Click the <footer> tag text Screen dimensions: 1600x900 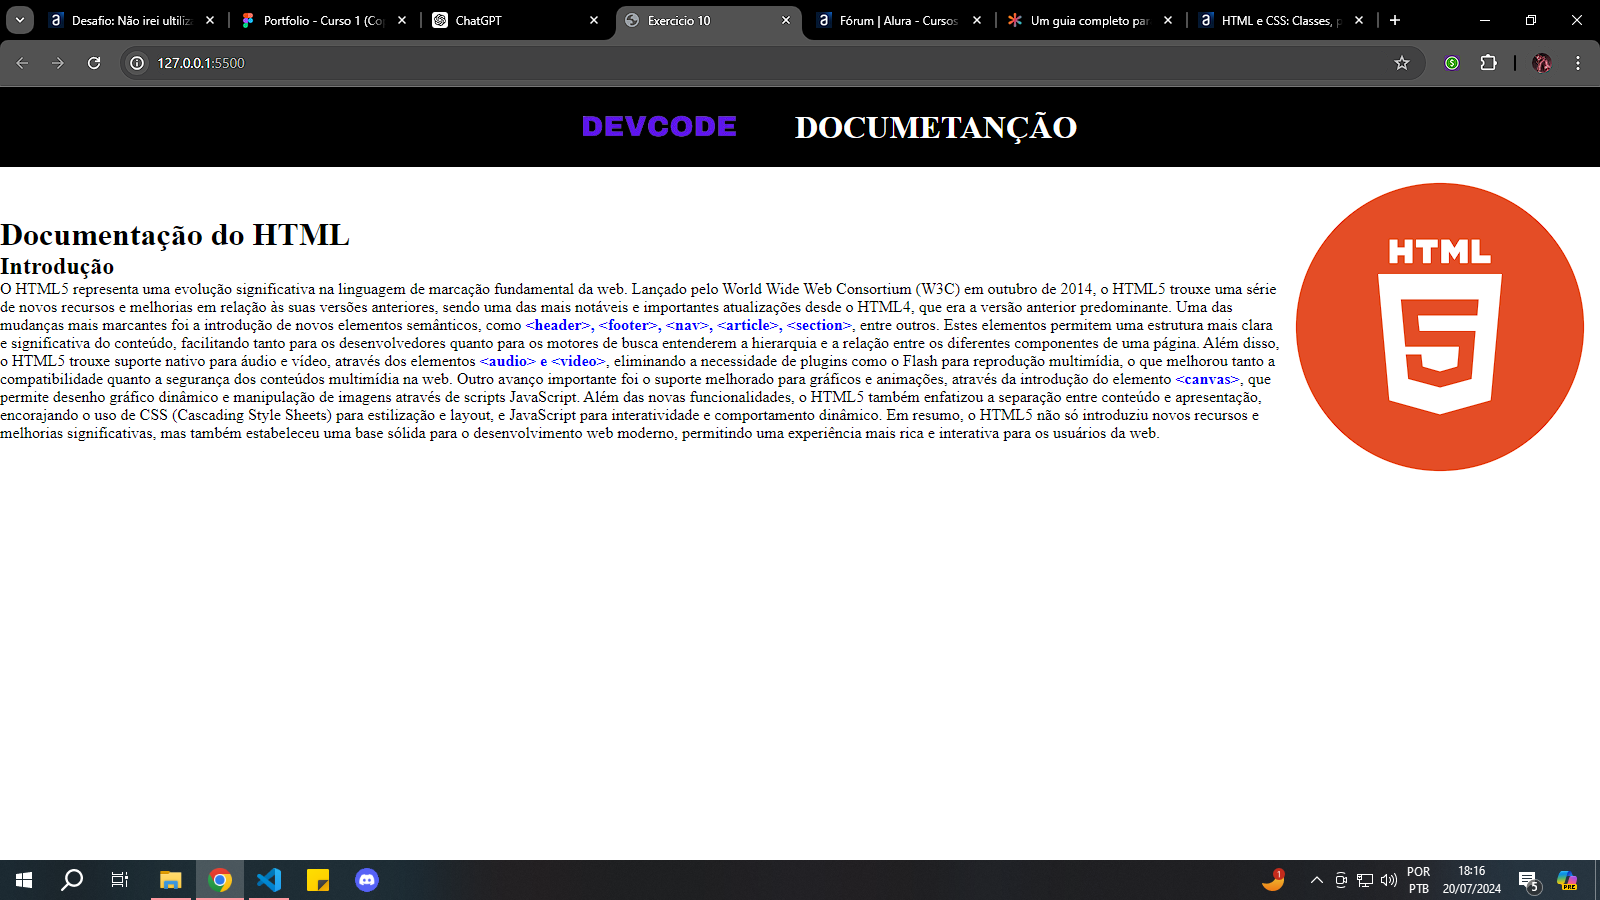628,325
